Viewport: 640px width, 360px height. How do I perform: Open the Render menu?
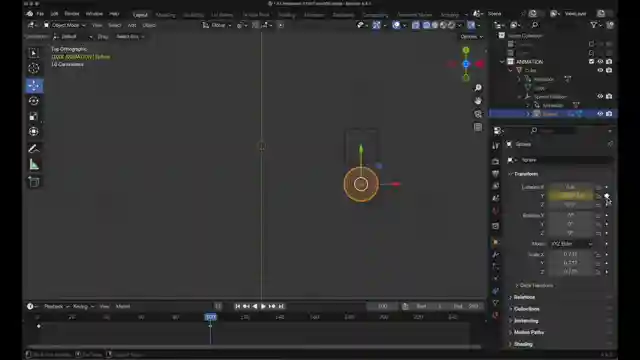coord(72,14)
